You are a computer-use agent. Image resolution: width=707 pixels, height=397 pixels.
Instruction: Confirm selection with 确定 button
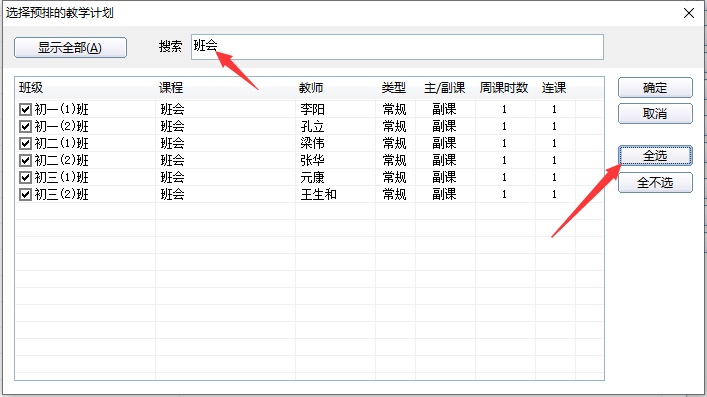point(655,88)
